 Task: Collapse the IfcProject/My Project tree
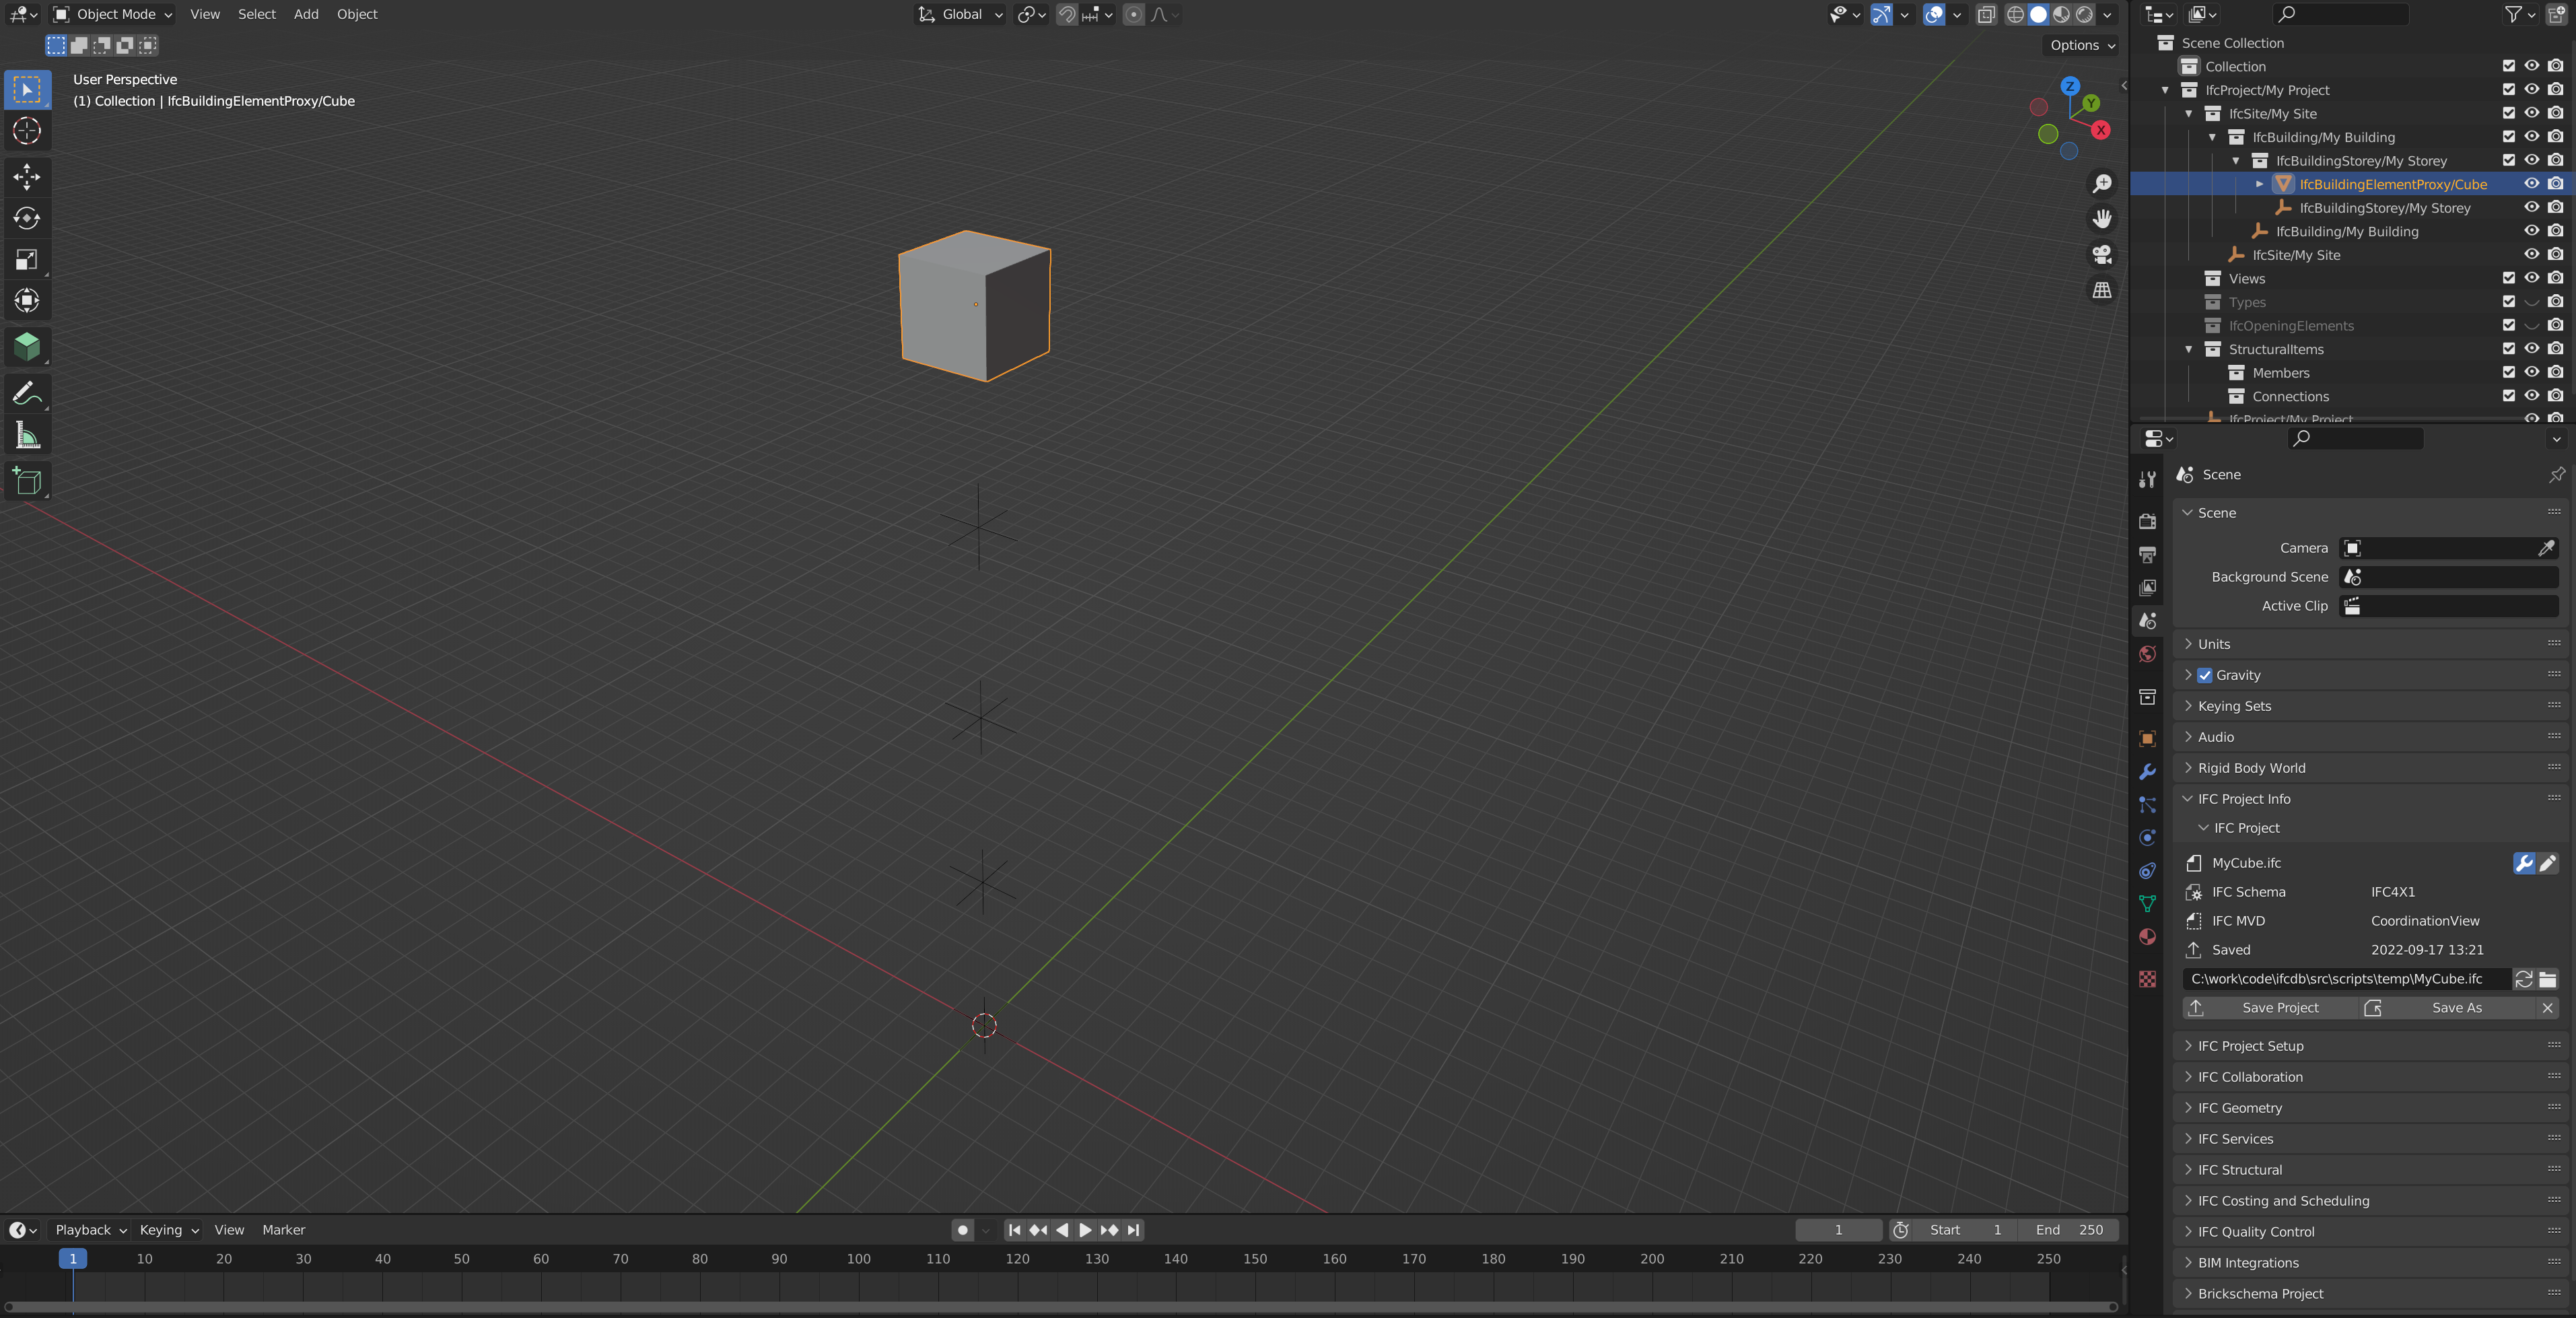[2165, 90]
